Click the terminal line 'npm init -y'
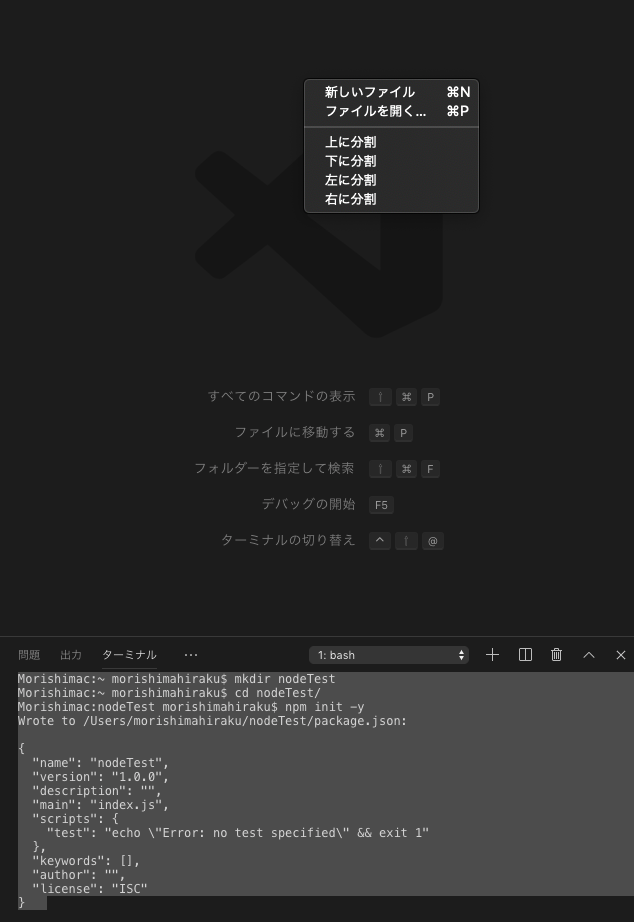The width and height of the screenshot is (634, 922). (191, 707)
